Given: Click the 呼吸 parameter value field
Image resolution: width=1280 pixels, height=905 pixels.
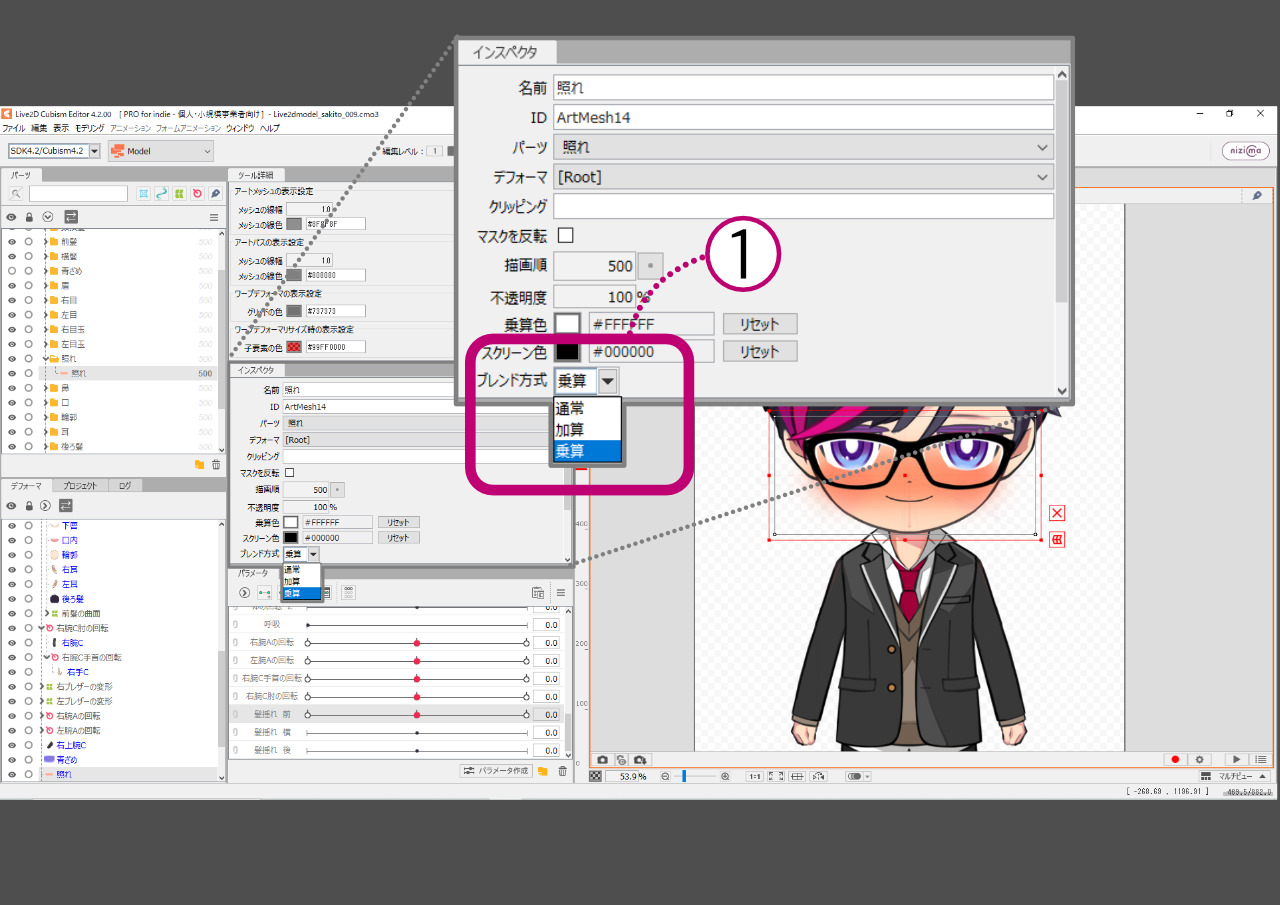Looking at the screenshot, I should [x=546, y=625].
